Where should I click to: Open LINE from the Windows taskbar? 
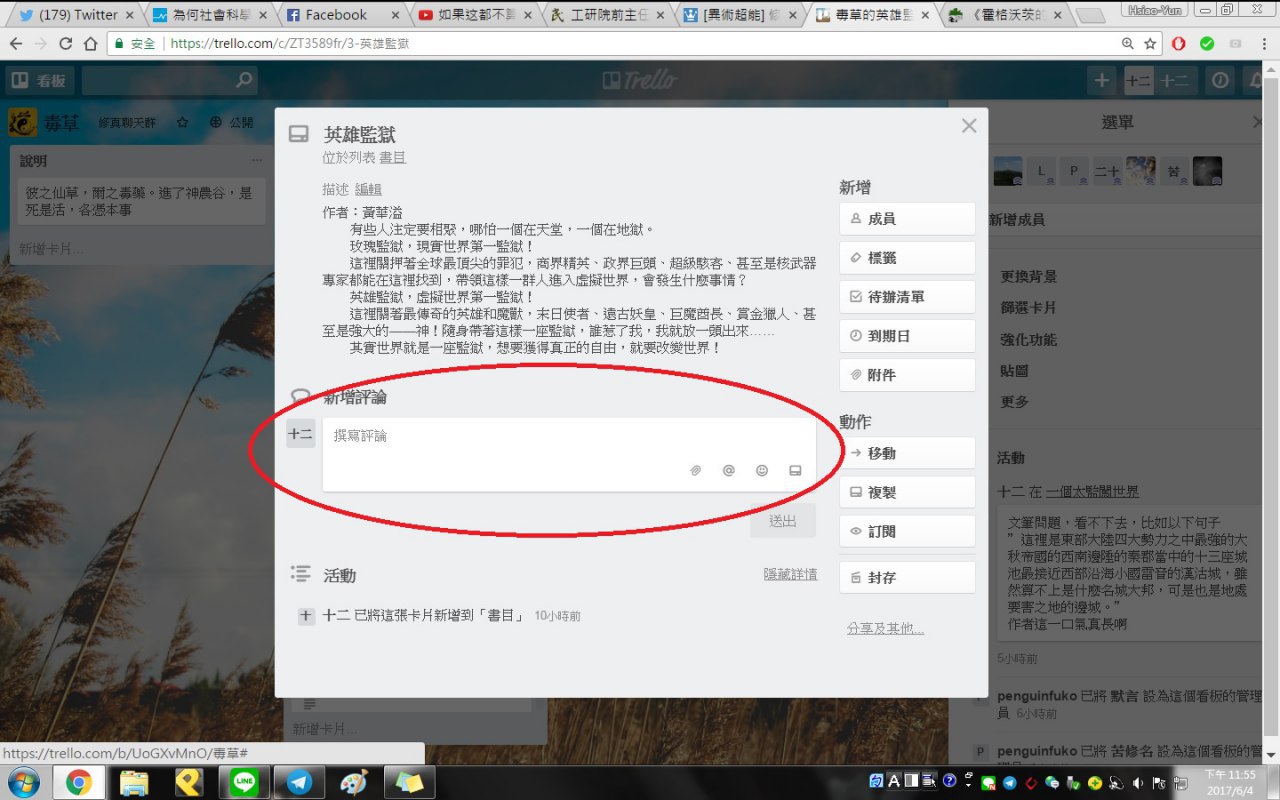tap(244, 782)
